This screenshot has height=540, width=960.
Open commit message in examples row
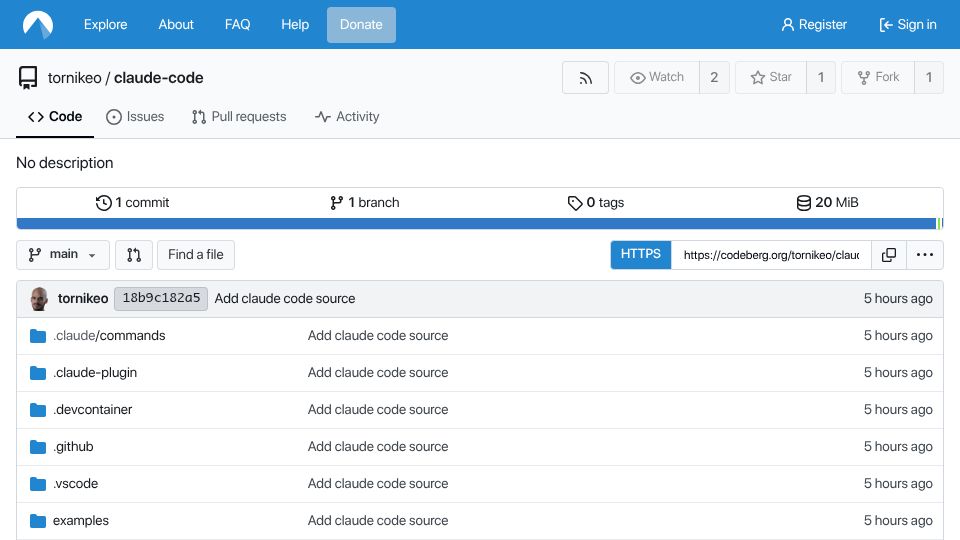[378, 521]
